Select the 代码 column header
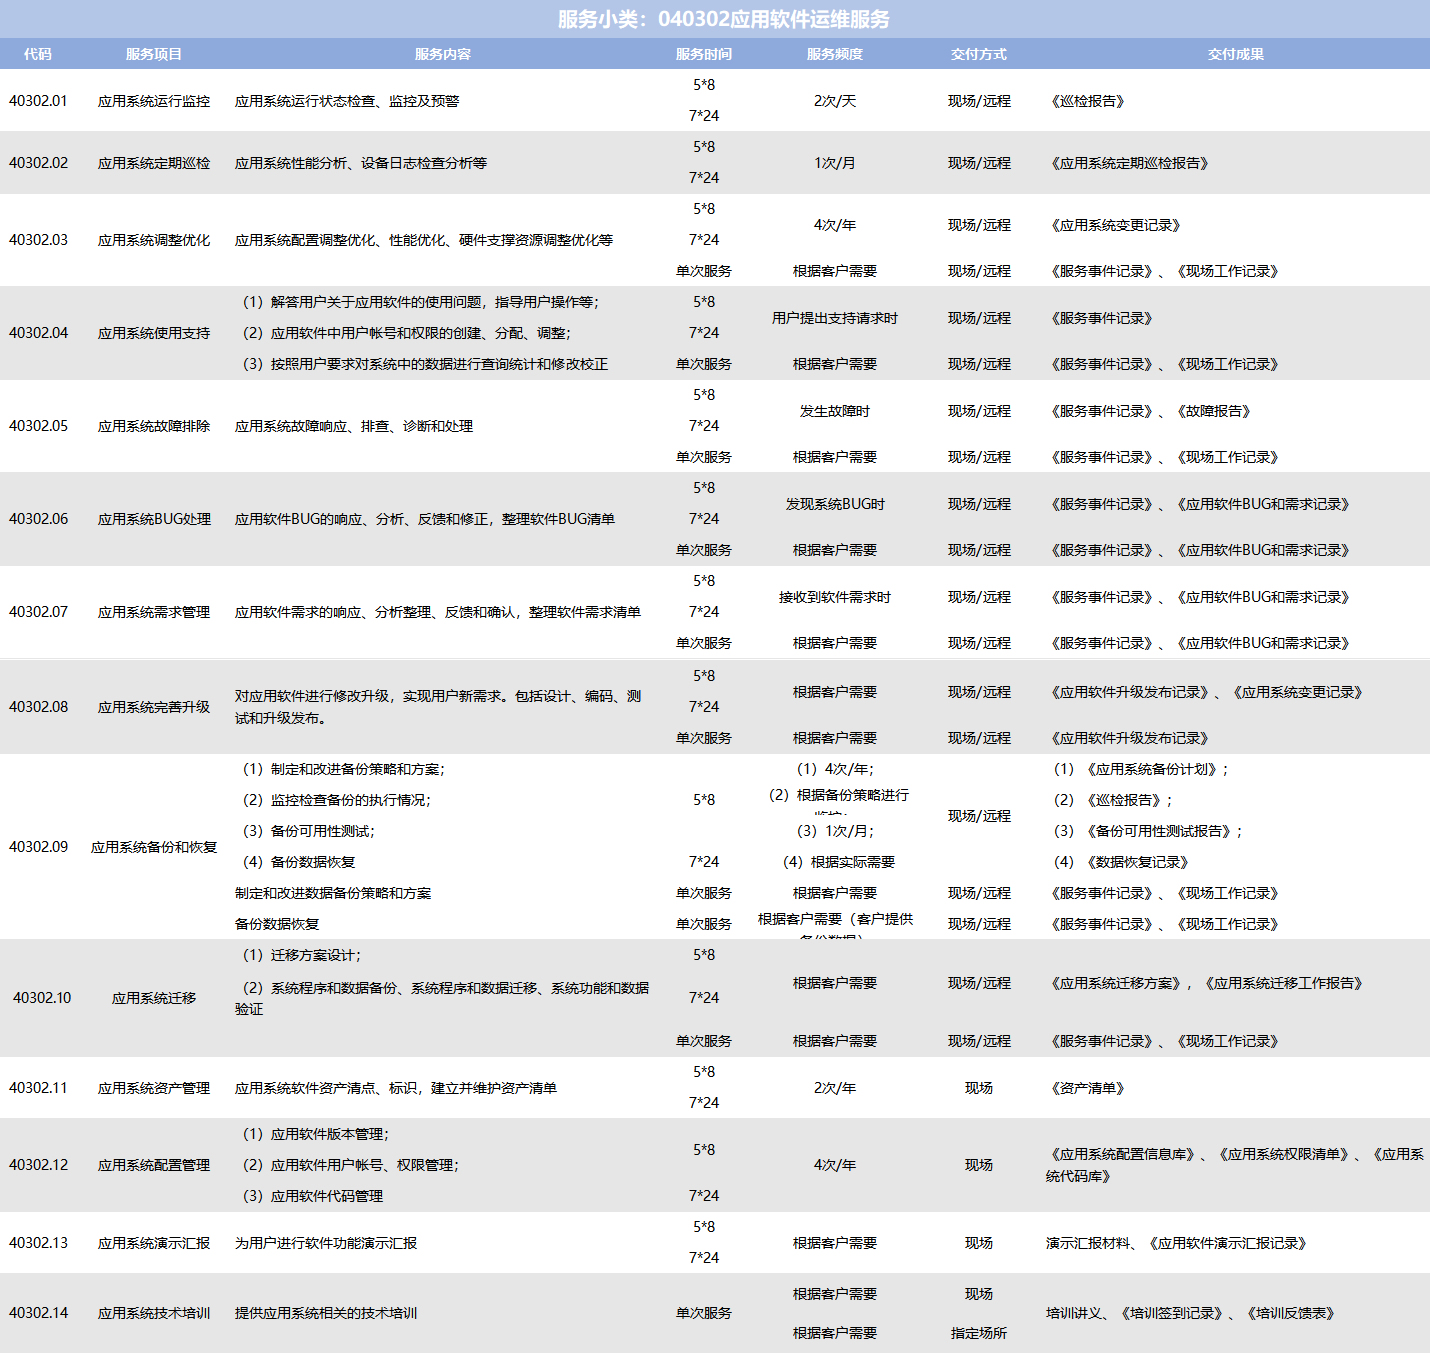This screenshot has height=1353, width=1430. pyautogui.click(x=38, y=54)
